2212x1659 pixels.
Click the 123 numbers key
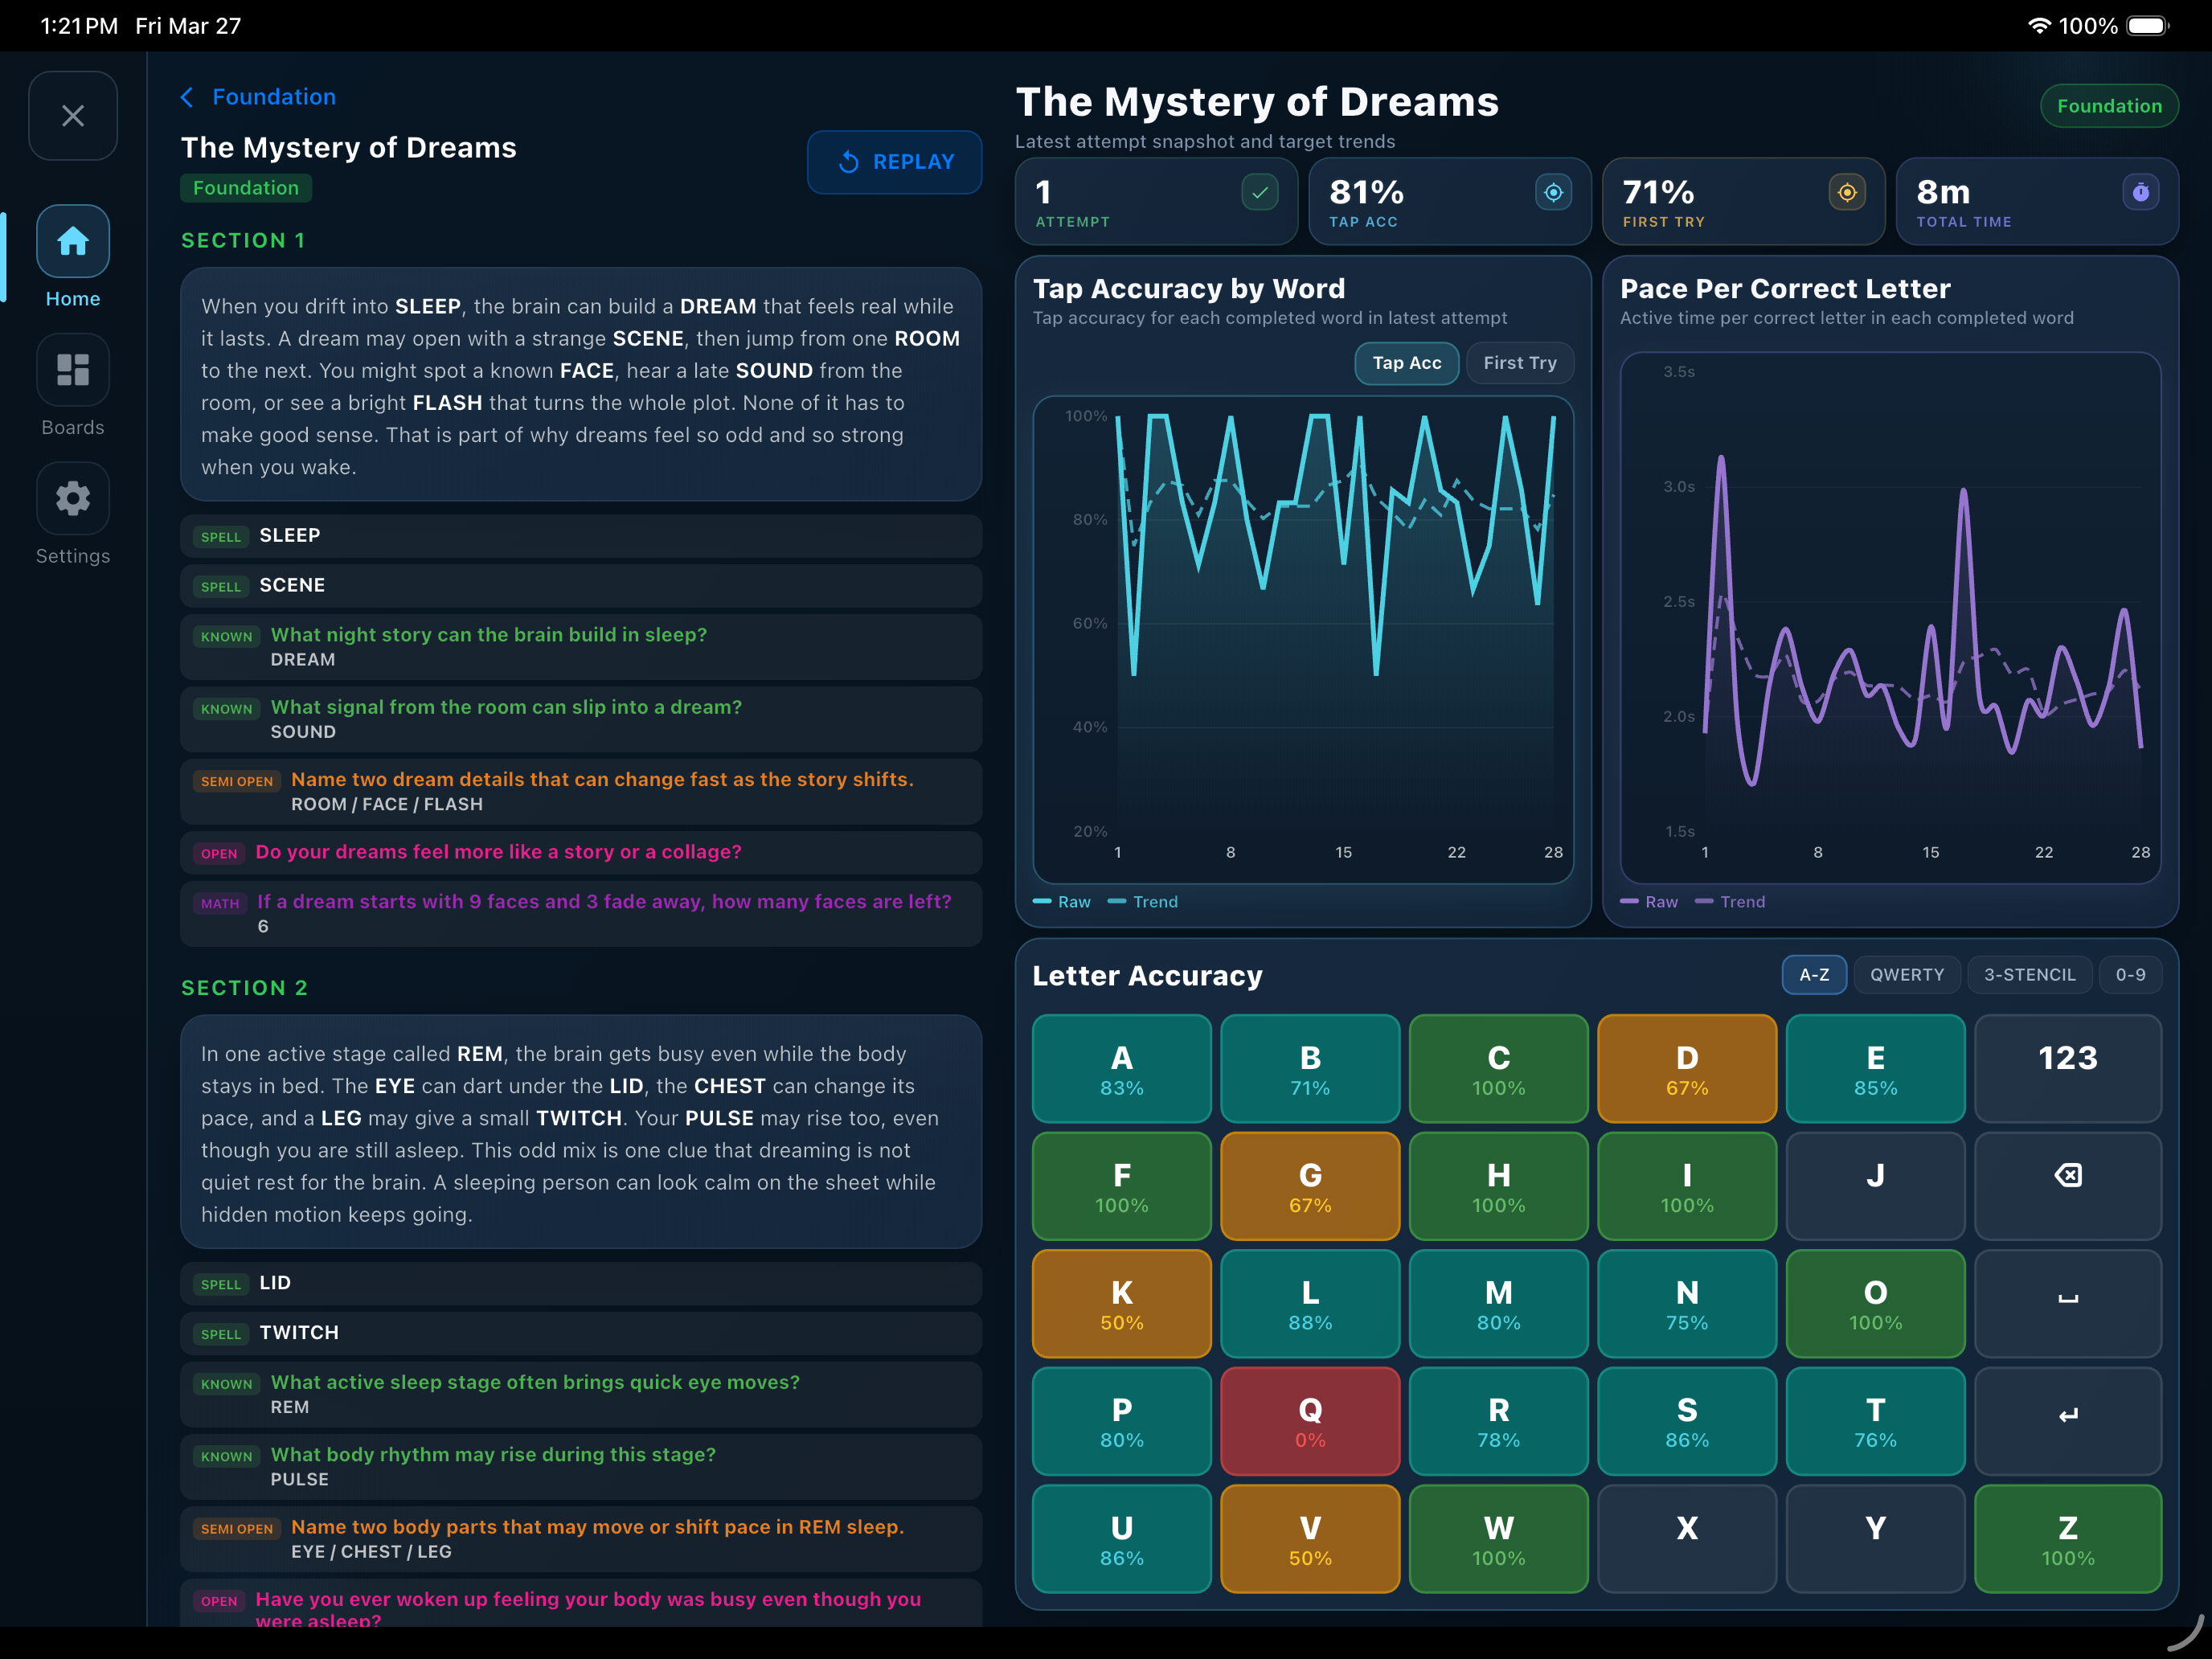tap(2067, 1068)
